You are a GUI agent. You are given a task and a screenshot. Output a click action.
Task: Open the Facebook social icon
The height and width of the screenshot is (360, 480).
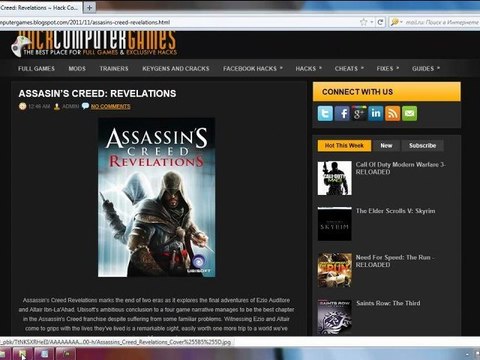point(342,114)
